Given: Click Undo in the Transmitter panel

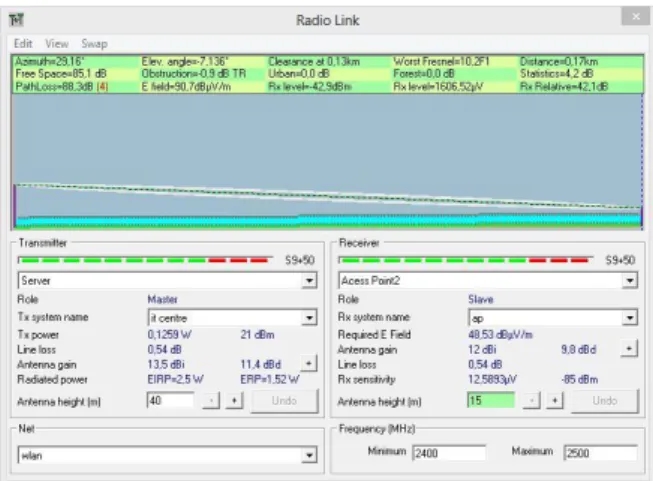Looking at the screenshot, I should click(x=284, y=401).
